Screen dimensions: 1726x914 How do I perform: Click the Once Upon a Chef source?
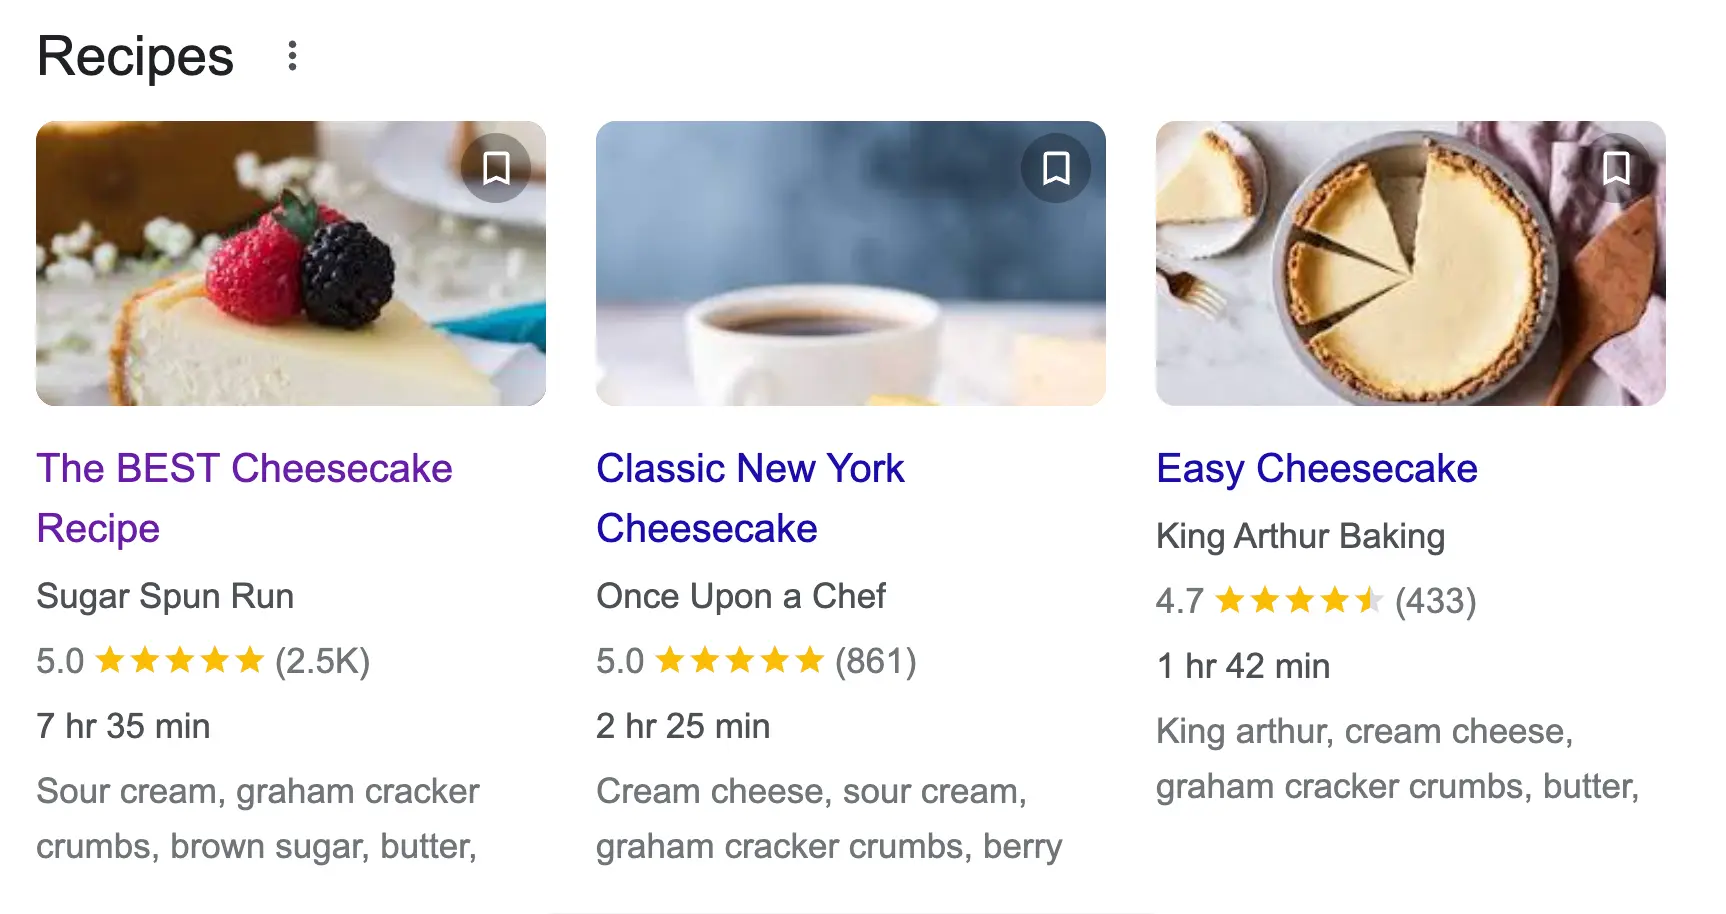pos(740,596)
